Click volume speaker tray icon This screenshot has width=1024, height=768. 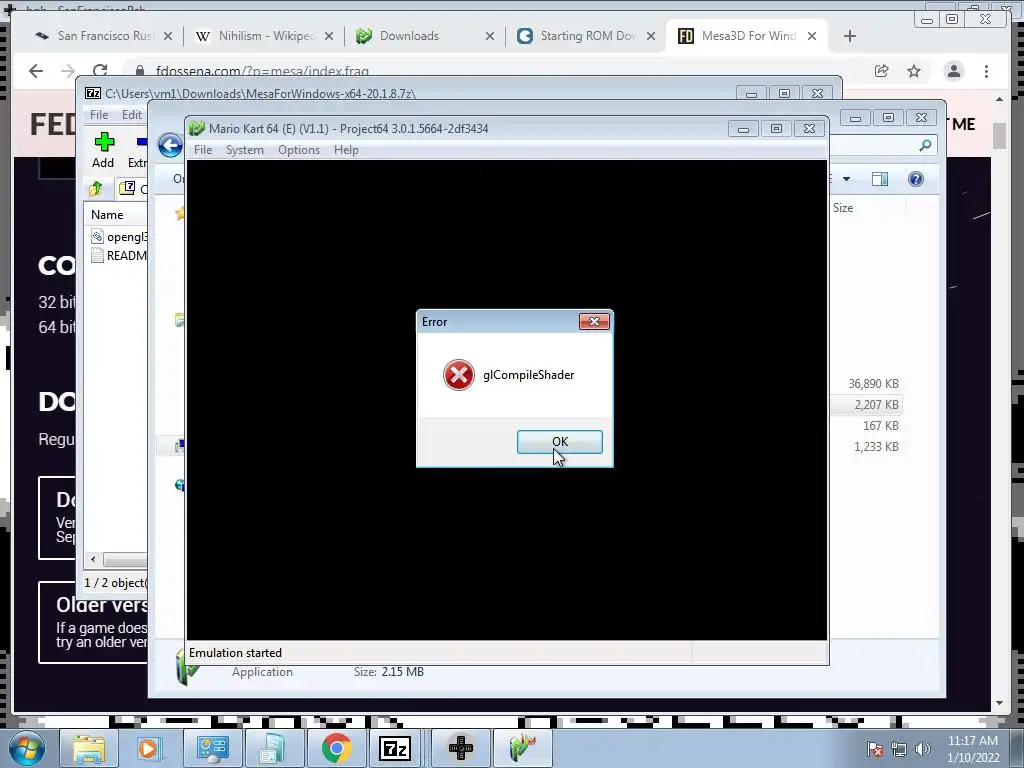click(x=923, y=749)
